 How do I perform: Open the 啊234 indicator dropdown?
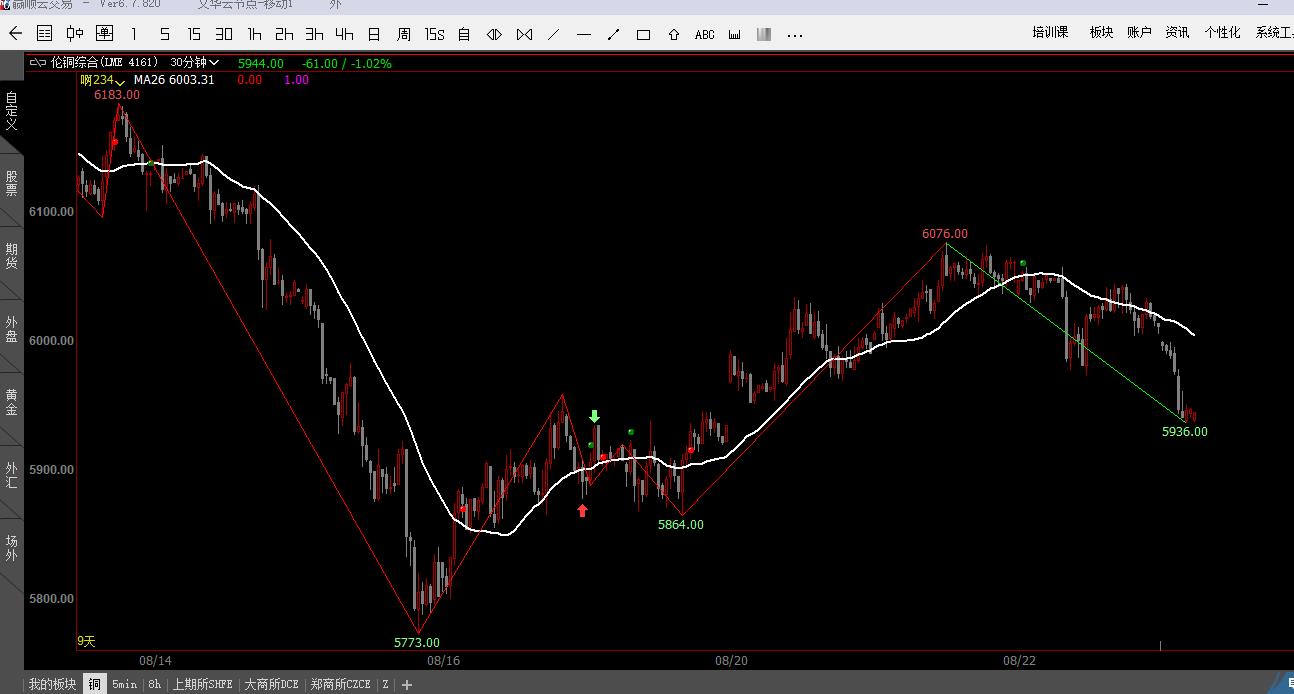(x=103, y=80)
